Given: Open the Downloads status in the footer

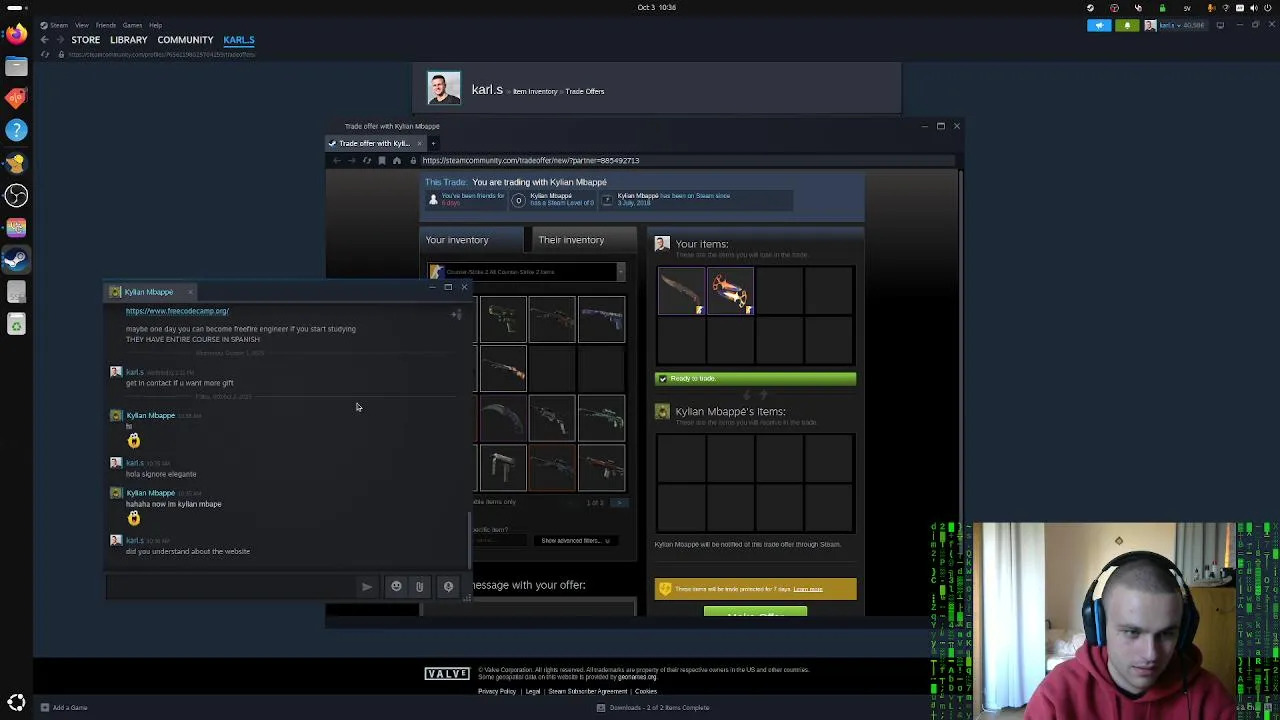Looking at the screenshot, I should 653,708.
